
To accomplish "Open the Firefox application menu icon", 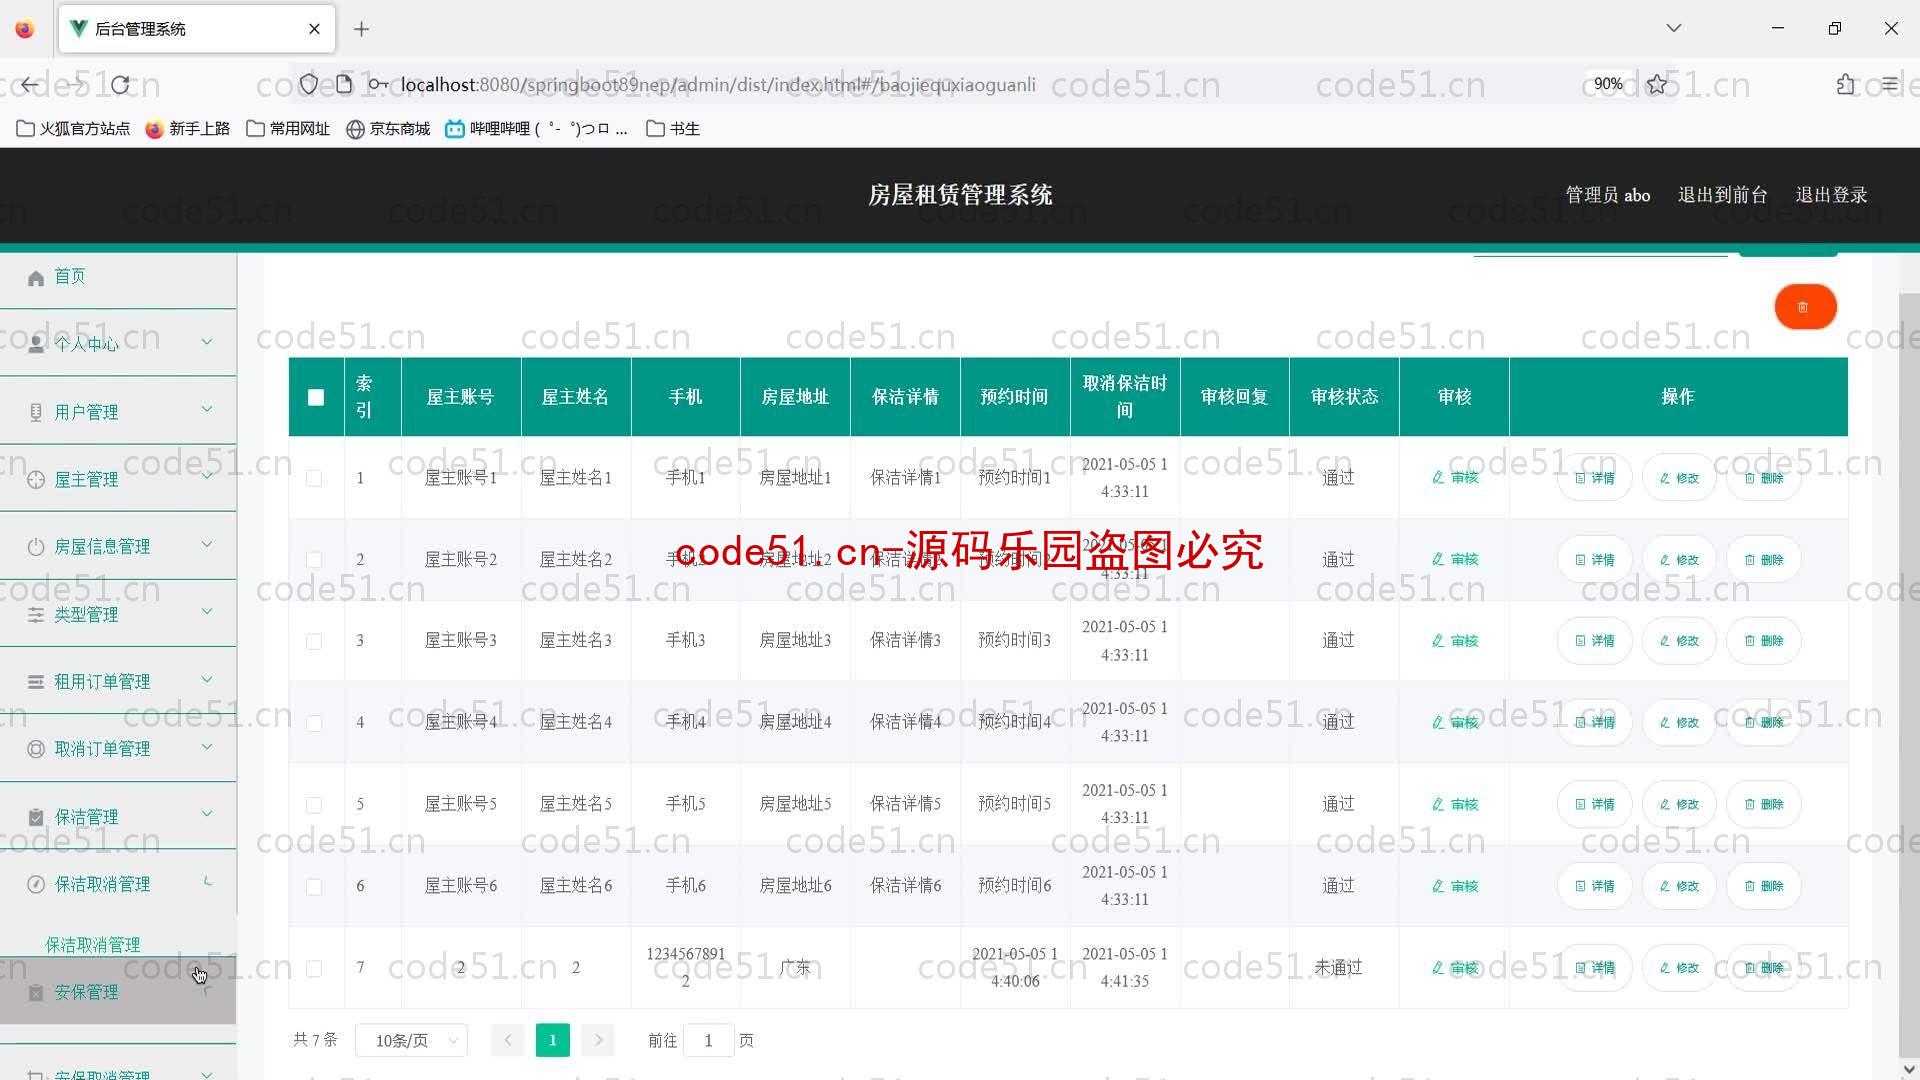I will (1889, 85).
